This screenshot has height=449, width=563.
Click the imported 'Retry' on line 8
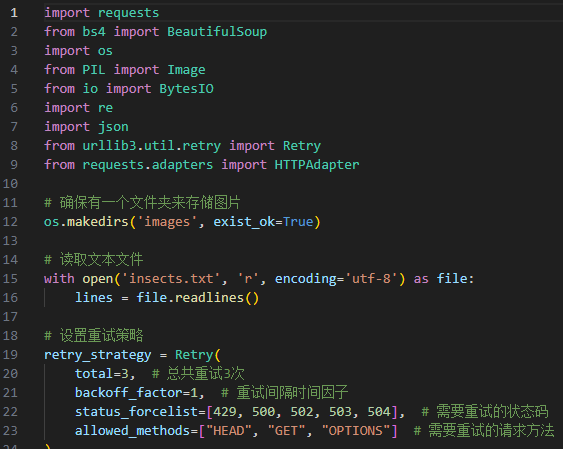pos(302,146)
